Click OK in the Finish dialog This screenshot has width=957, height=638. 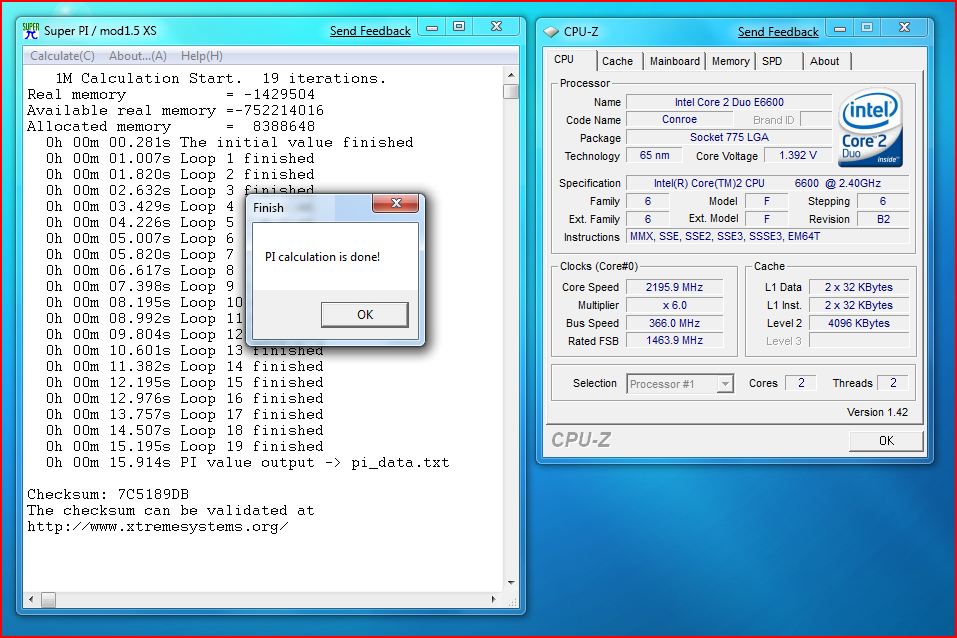tap(365, 314)
